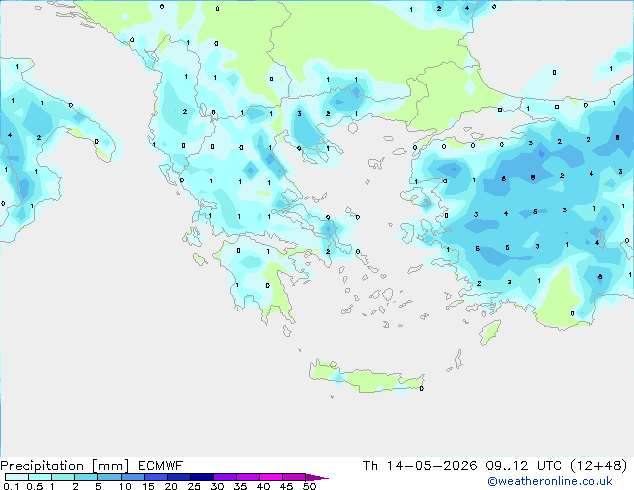
Task: Click the above-50 arrow tip of legend
Action: pyautogui.click(x=317, y=477)
